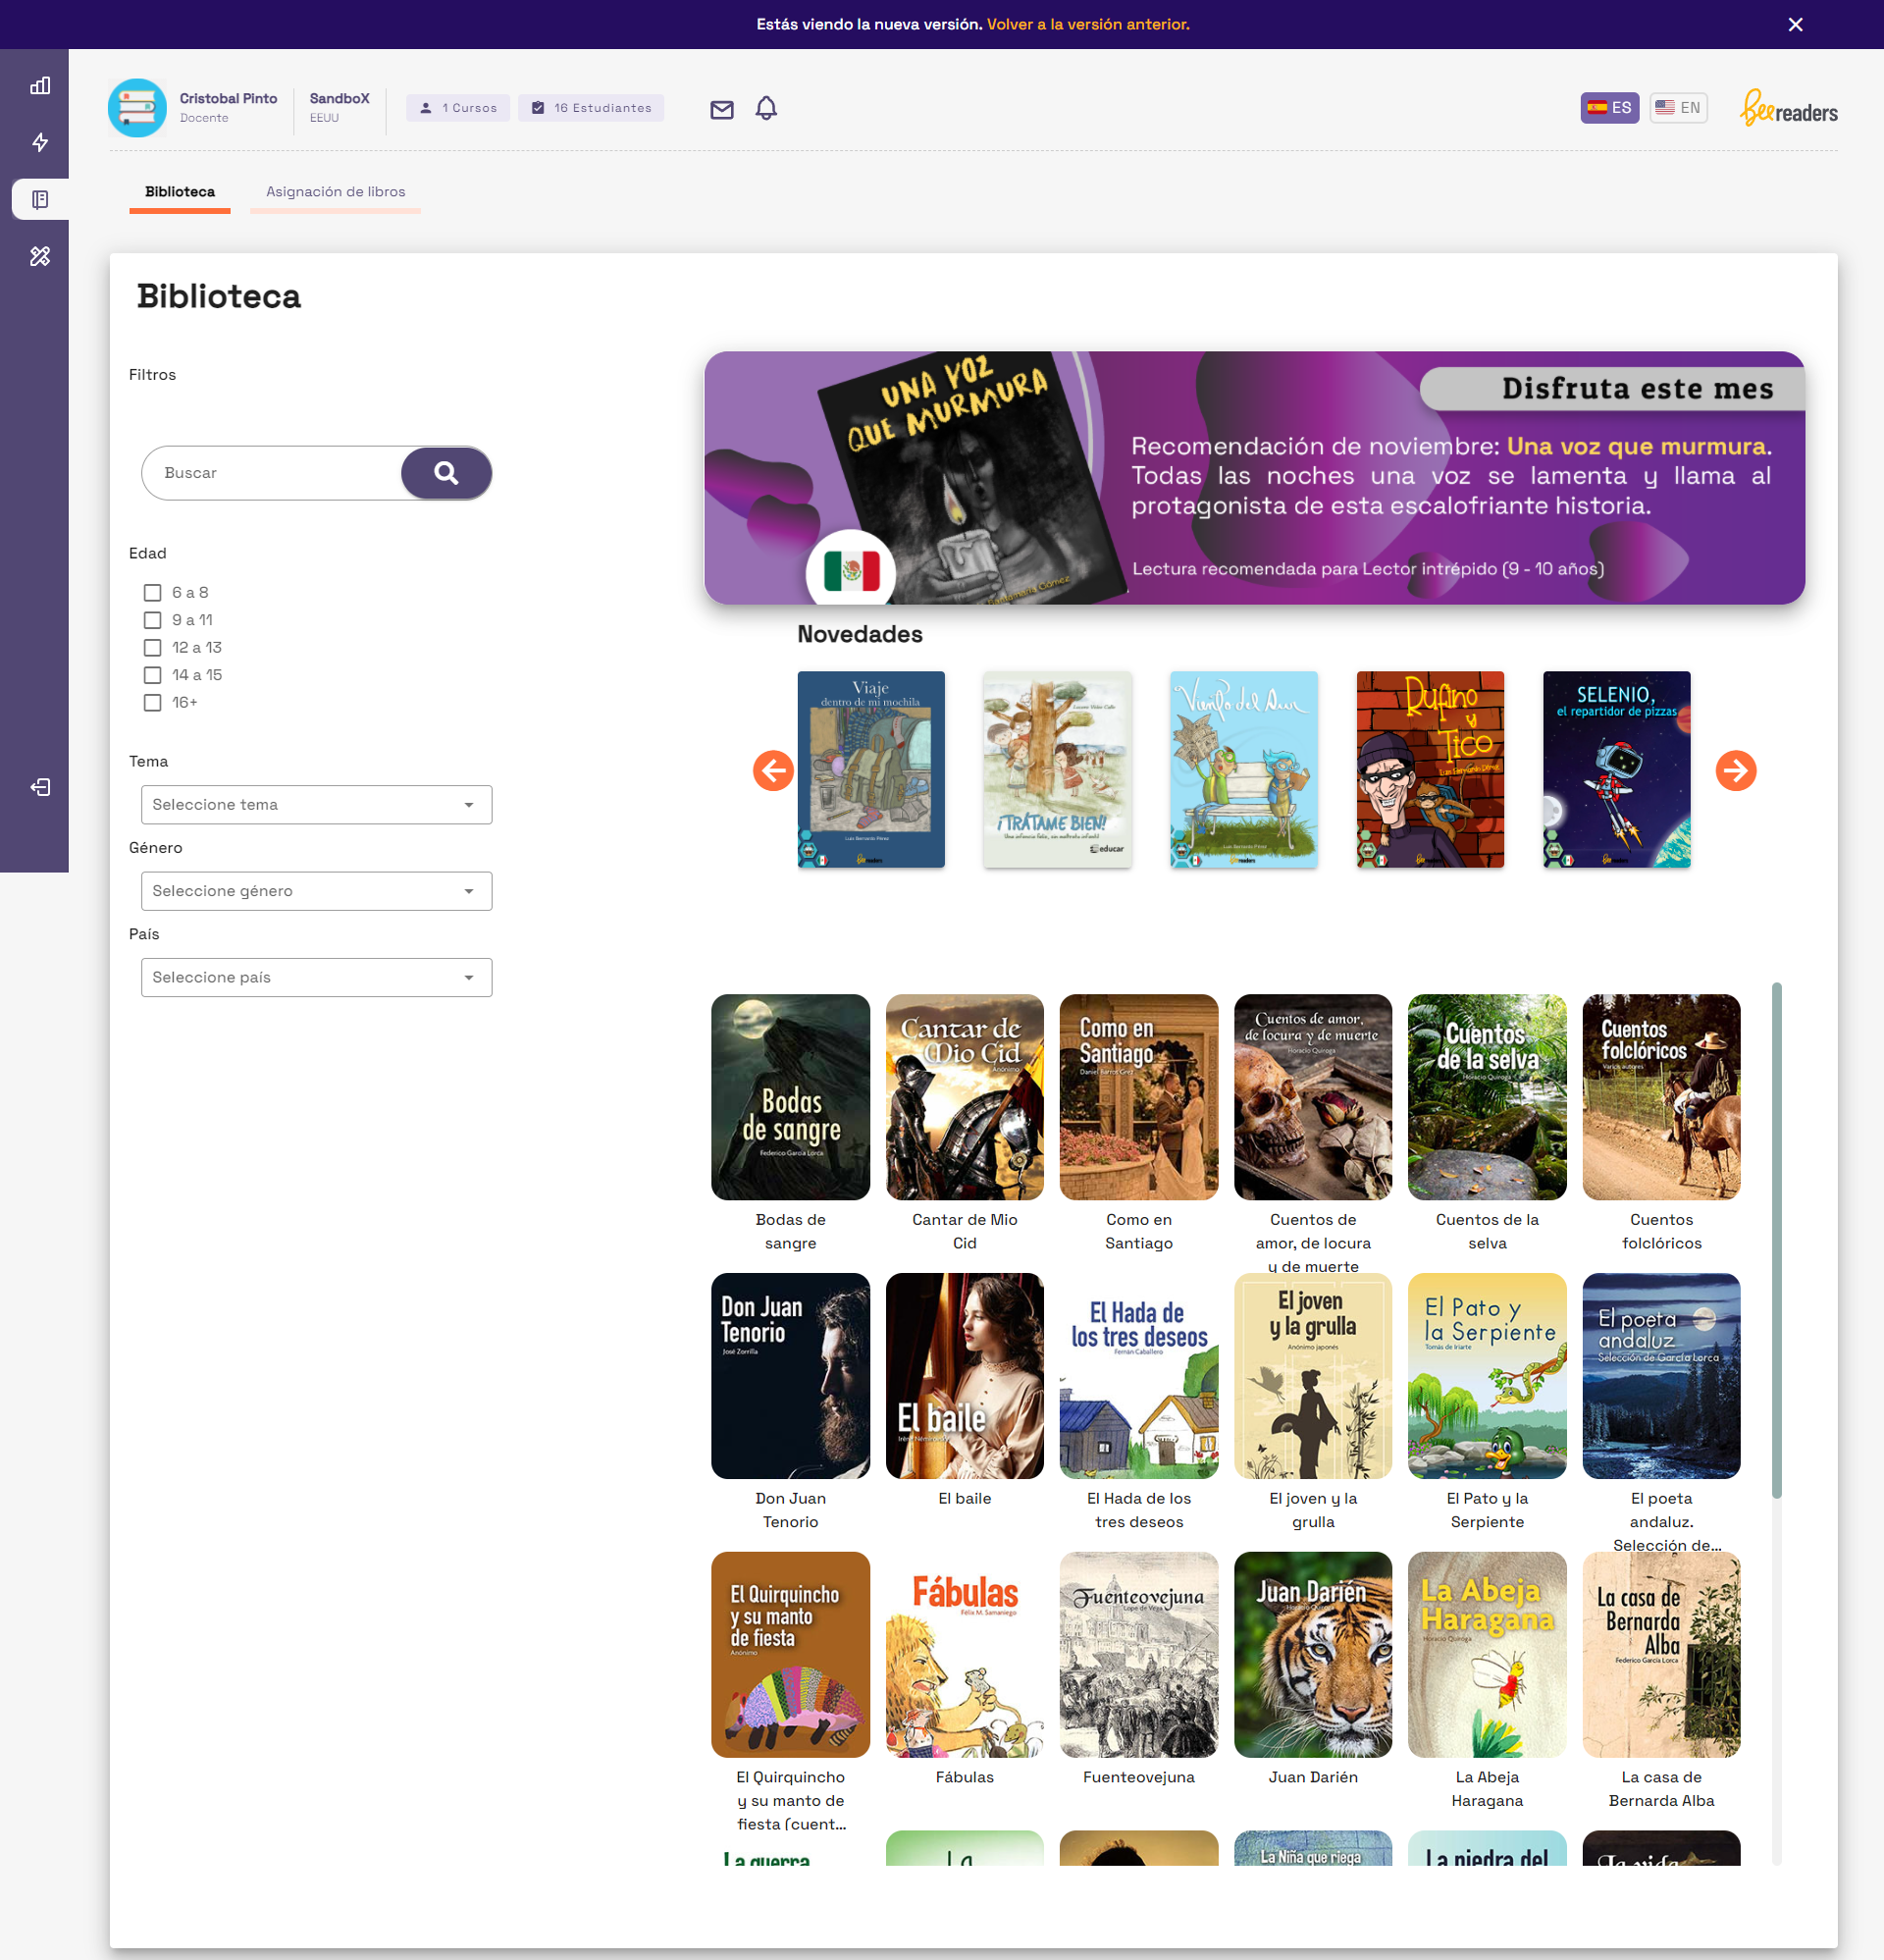Click SandboX EEUU school label
Image resolution: width=1884 pixels, height=1960 pixels.
point(339,108)
